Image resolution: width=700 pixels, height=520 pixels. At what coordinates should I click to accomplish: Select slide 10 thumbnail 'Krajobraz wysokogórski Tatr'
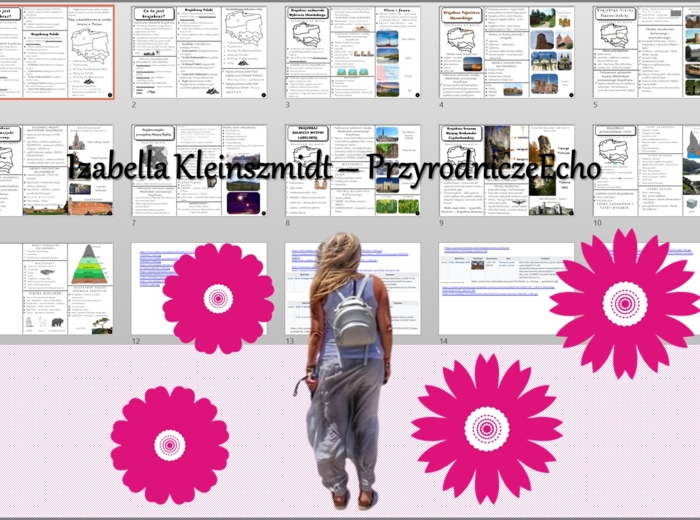[646, 171]
